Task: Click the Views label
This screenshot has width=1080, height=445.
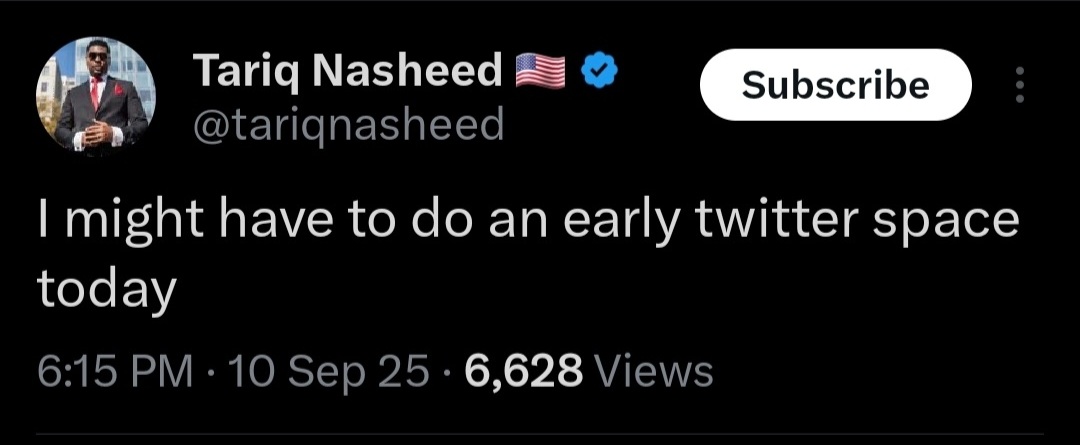Action: coord(653,373)
